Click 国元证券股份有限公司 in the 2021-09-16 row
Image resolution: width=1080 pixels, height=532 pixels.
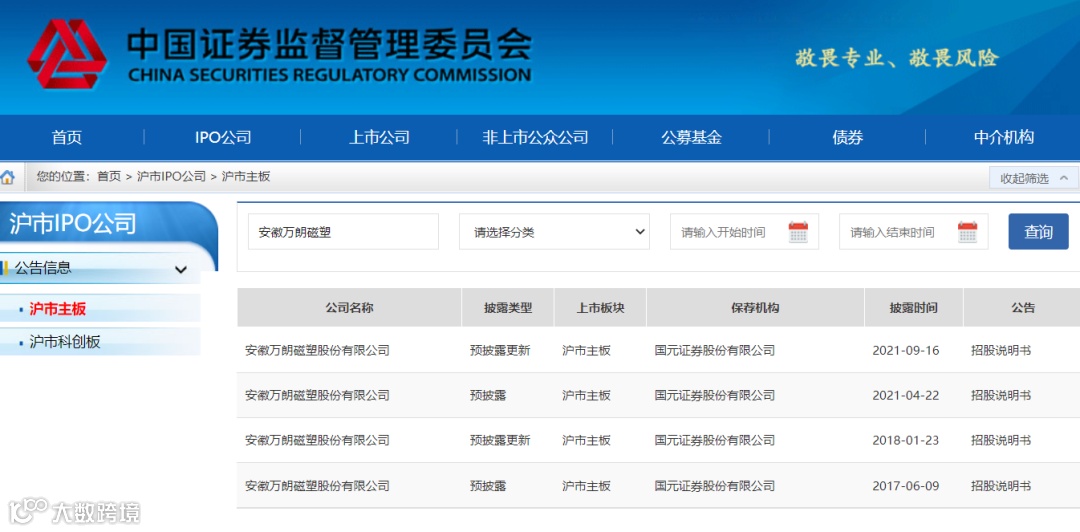[x=715, y=350]
